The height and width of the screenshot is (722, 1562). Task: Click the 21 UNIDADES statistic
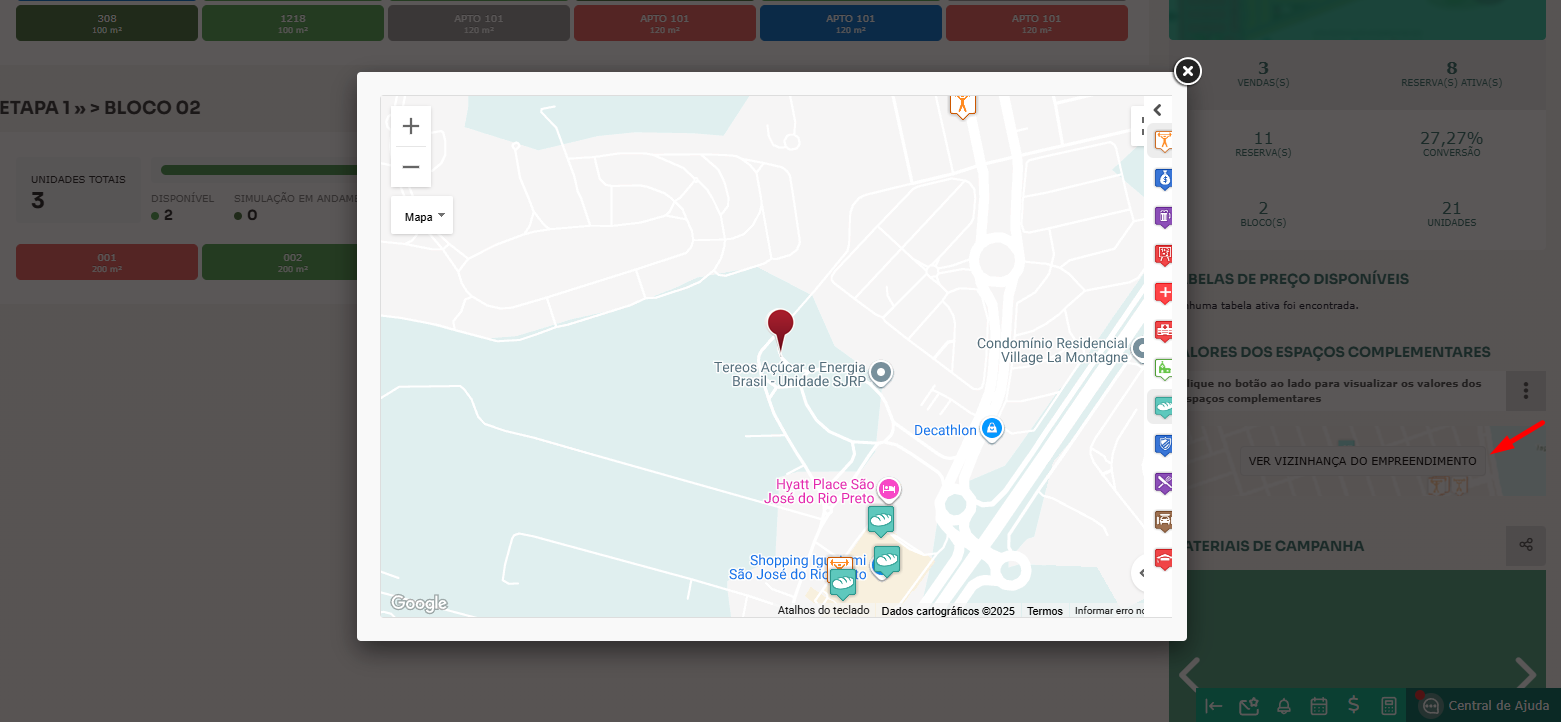(x=1451, y=213)
